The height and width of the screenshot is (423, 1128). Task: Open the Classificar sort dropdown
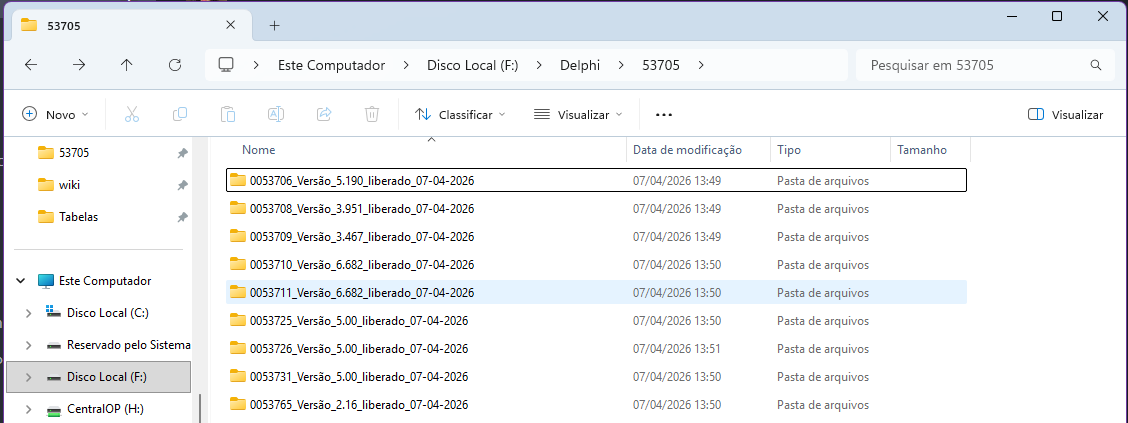click(x=460, y=114)
